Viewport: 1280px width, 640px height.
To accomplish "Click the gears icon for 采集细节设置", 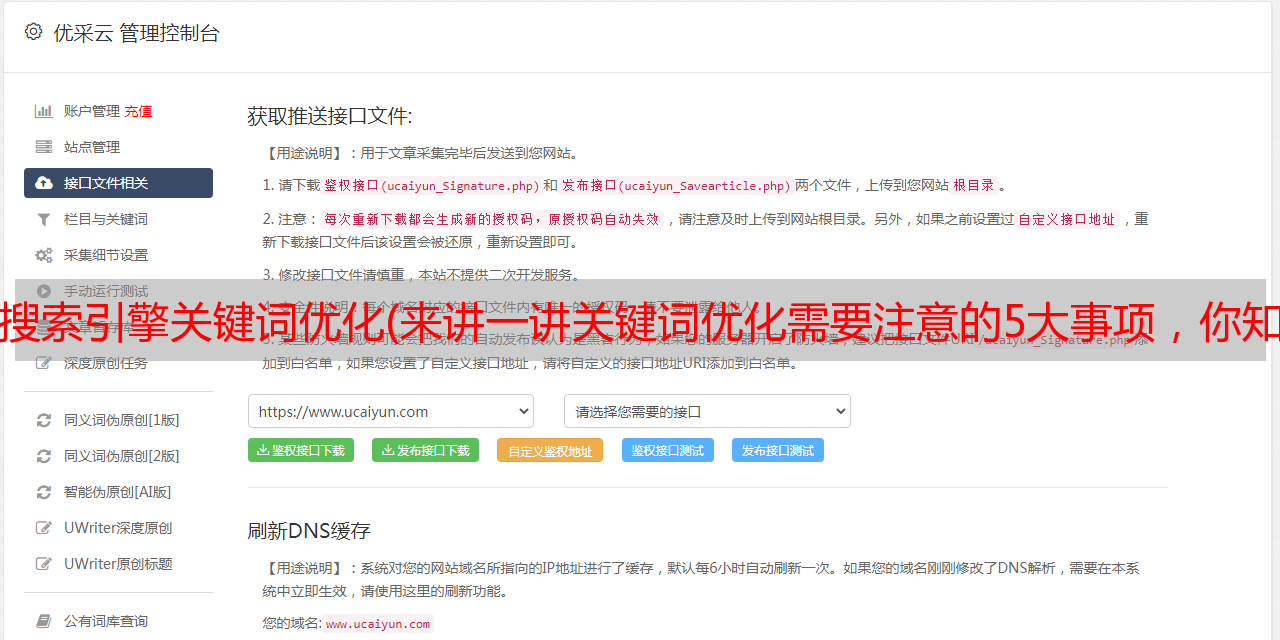I will (x=44, y=255).
